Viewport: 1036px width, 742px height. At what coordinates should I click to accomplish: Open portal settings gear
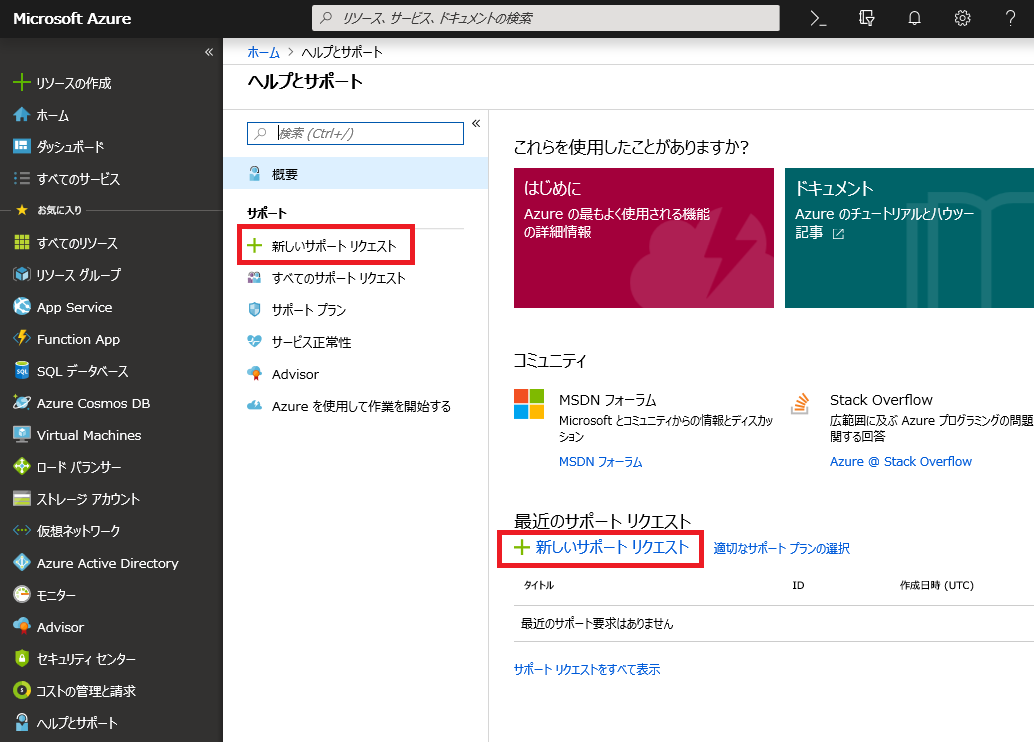tap(963, 19)
